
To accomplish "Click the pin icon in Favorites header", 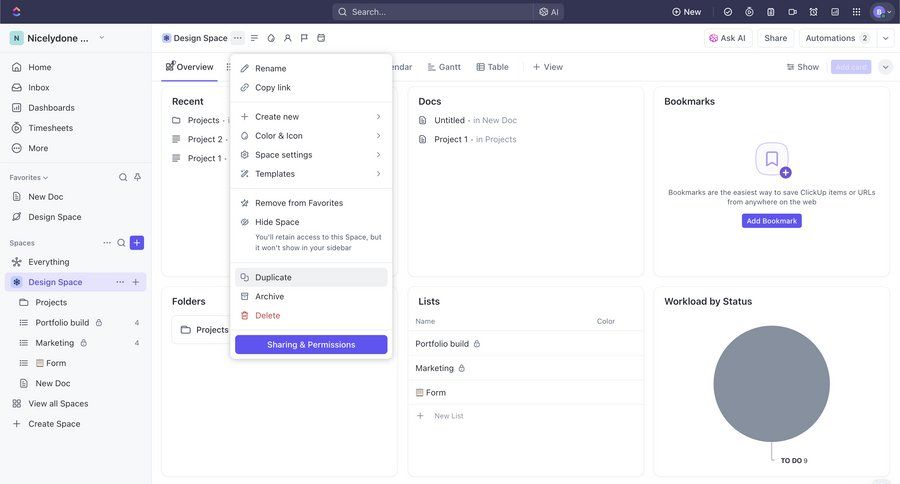I will pos(137,177).
